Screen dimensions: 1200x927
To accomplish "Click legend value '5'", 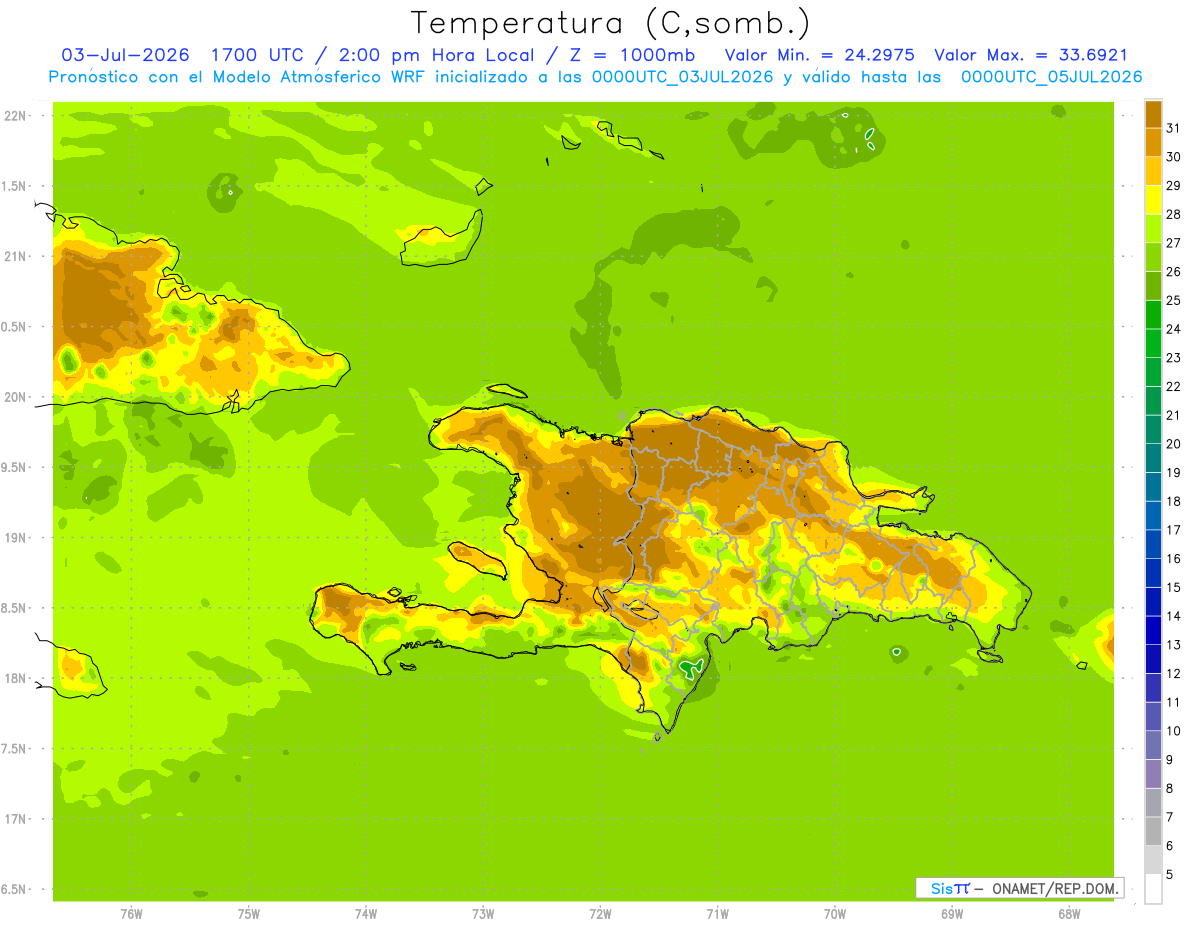I will pos(1170,874).
